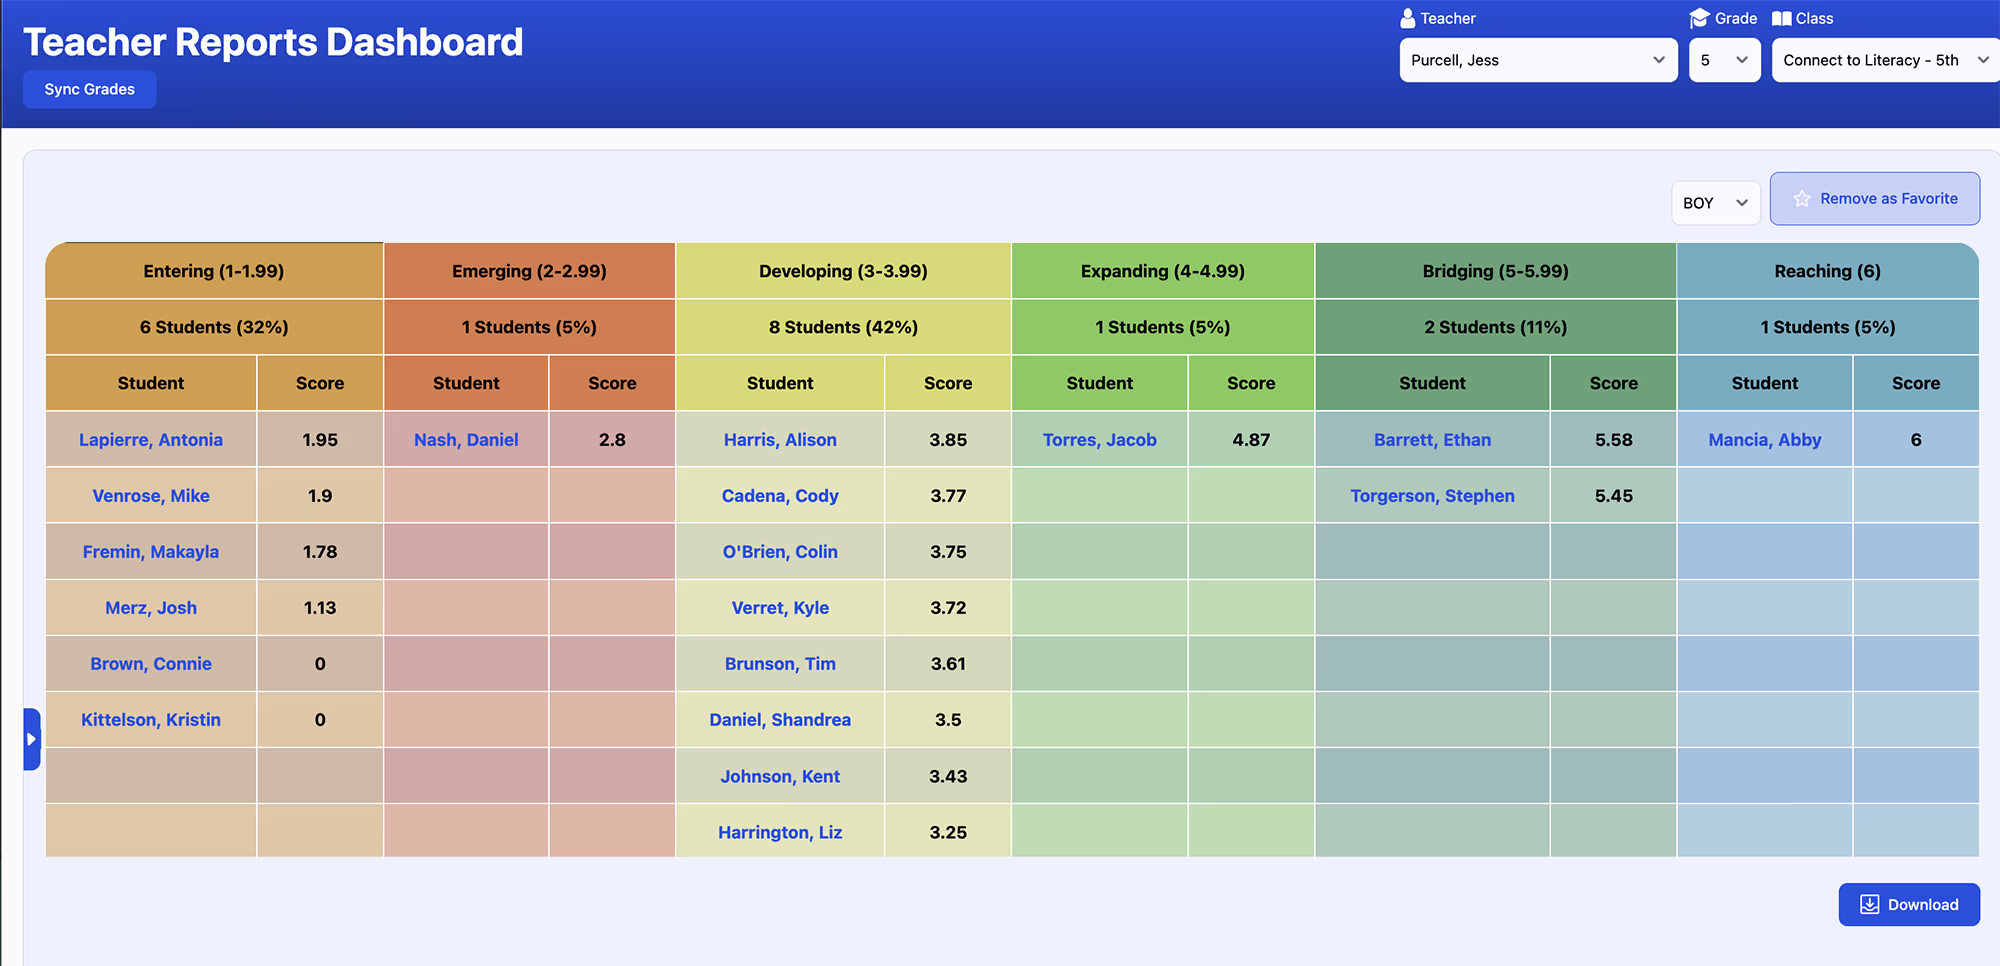Screen dimensions: 2000x966
Task: Click the Reaching (6) column header
Action: 1827,271
